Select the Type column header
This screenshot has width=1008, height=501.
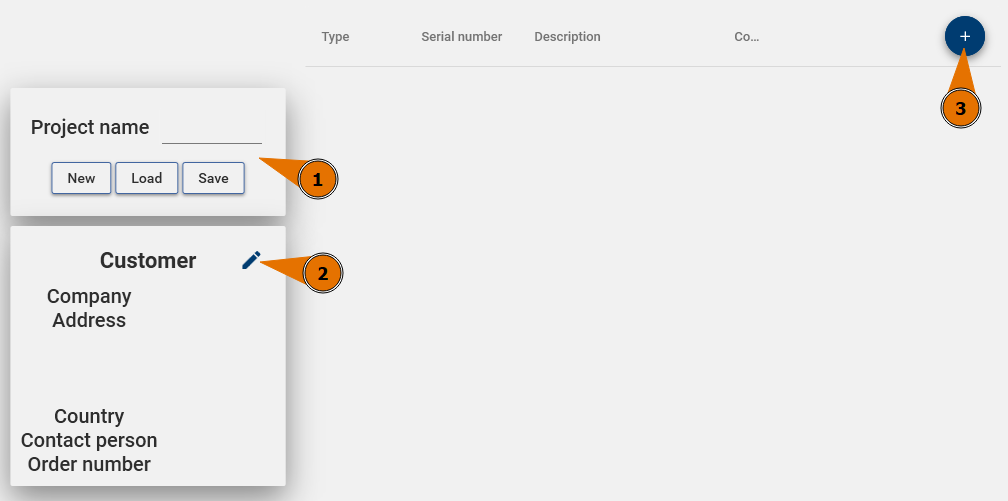click(336, 37)
